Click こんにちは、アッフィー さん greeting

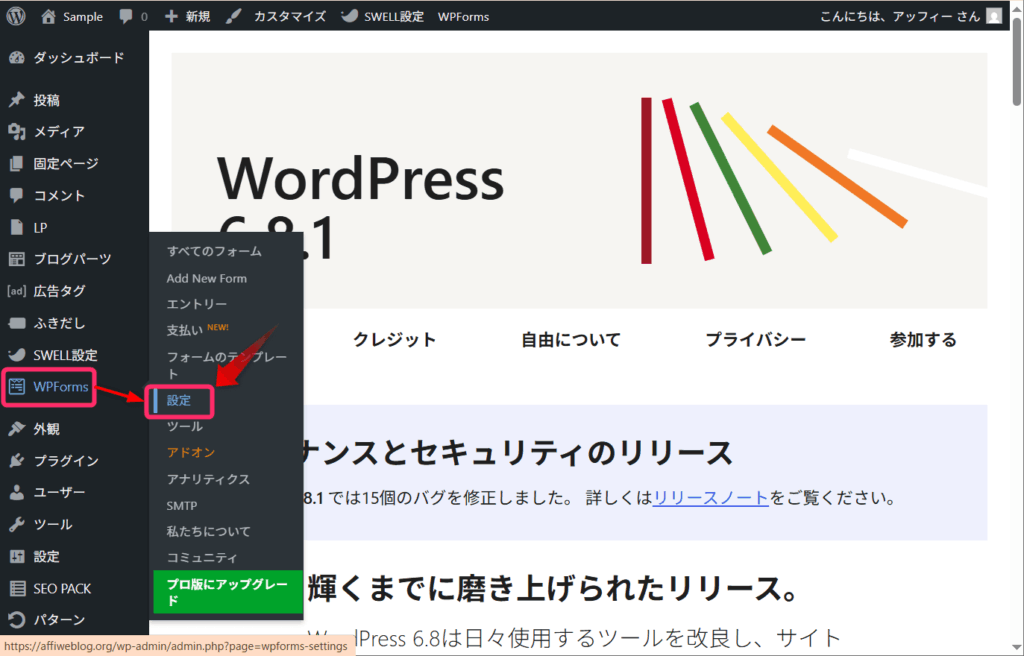(900, 16)
